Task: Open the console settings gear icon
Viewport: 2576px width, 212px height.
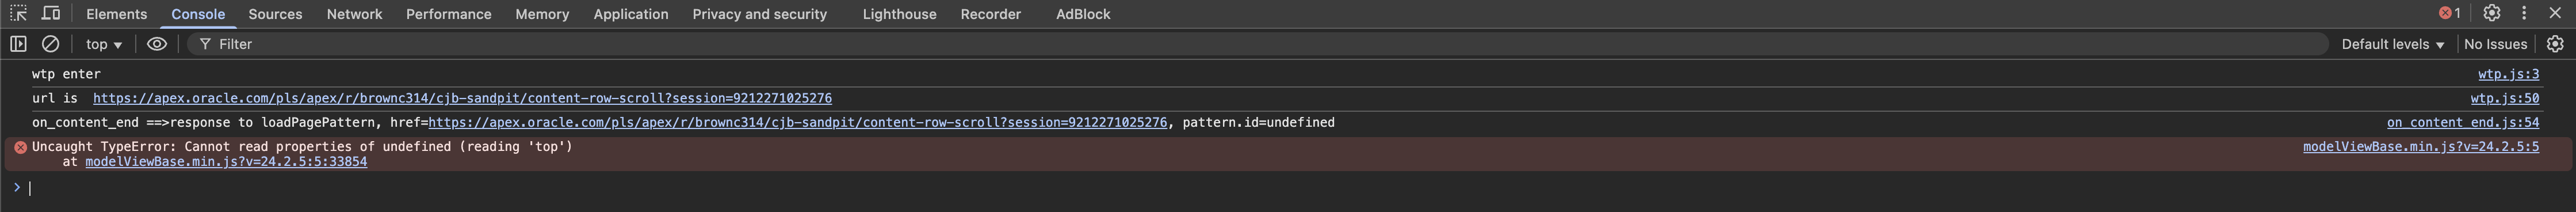Action: tap(2555, 44)
